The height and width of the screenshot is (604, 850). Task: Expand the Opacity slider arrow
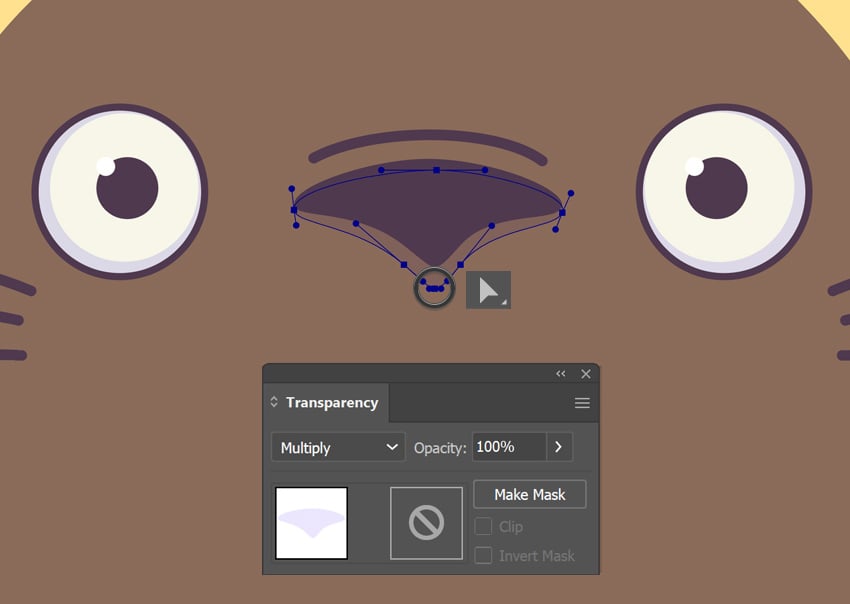click(x=559, y=447)
